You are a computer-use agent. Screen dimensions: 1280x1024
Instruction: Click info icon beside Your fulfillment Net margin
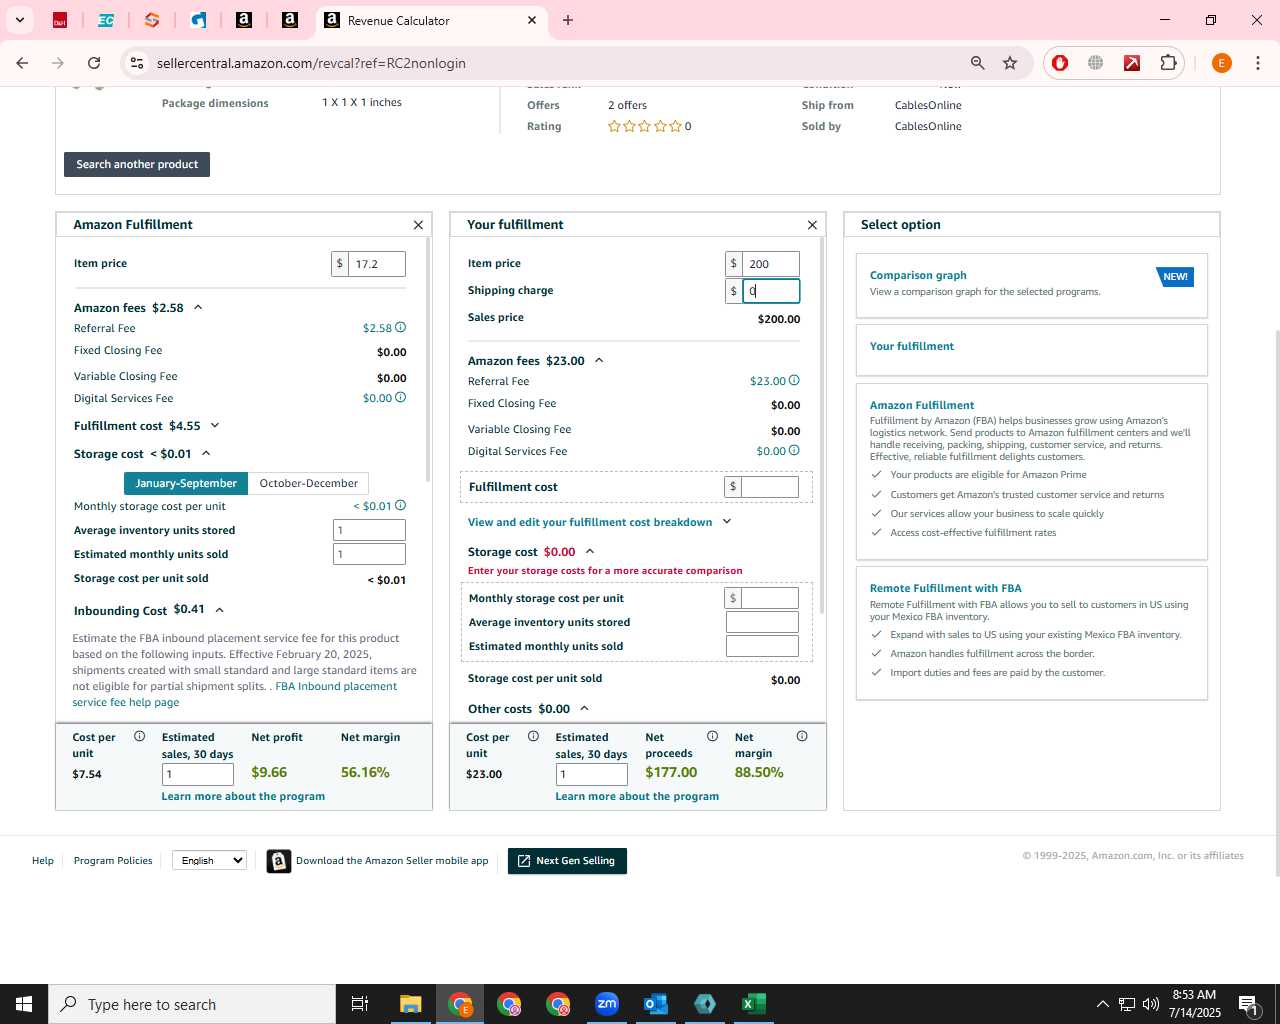[x=802, y=736]
